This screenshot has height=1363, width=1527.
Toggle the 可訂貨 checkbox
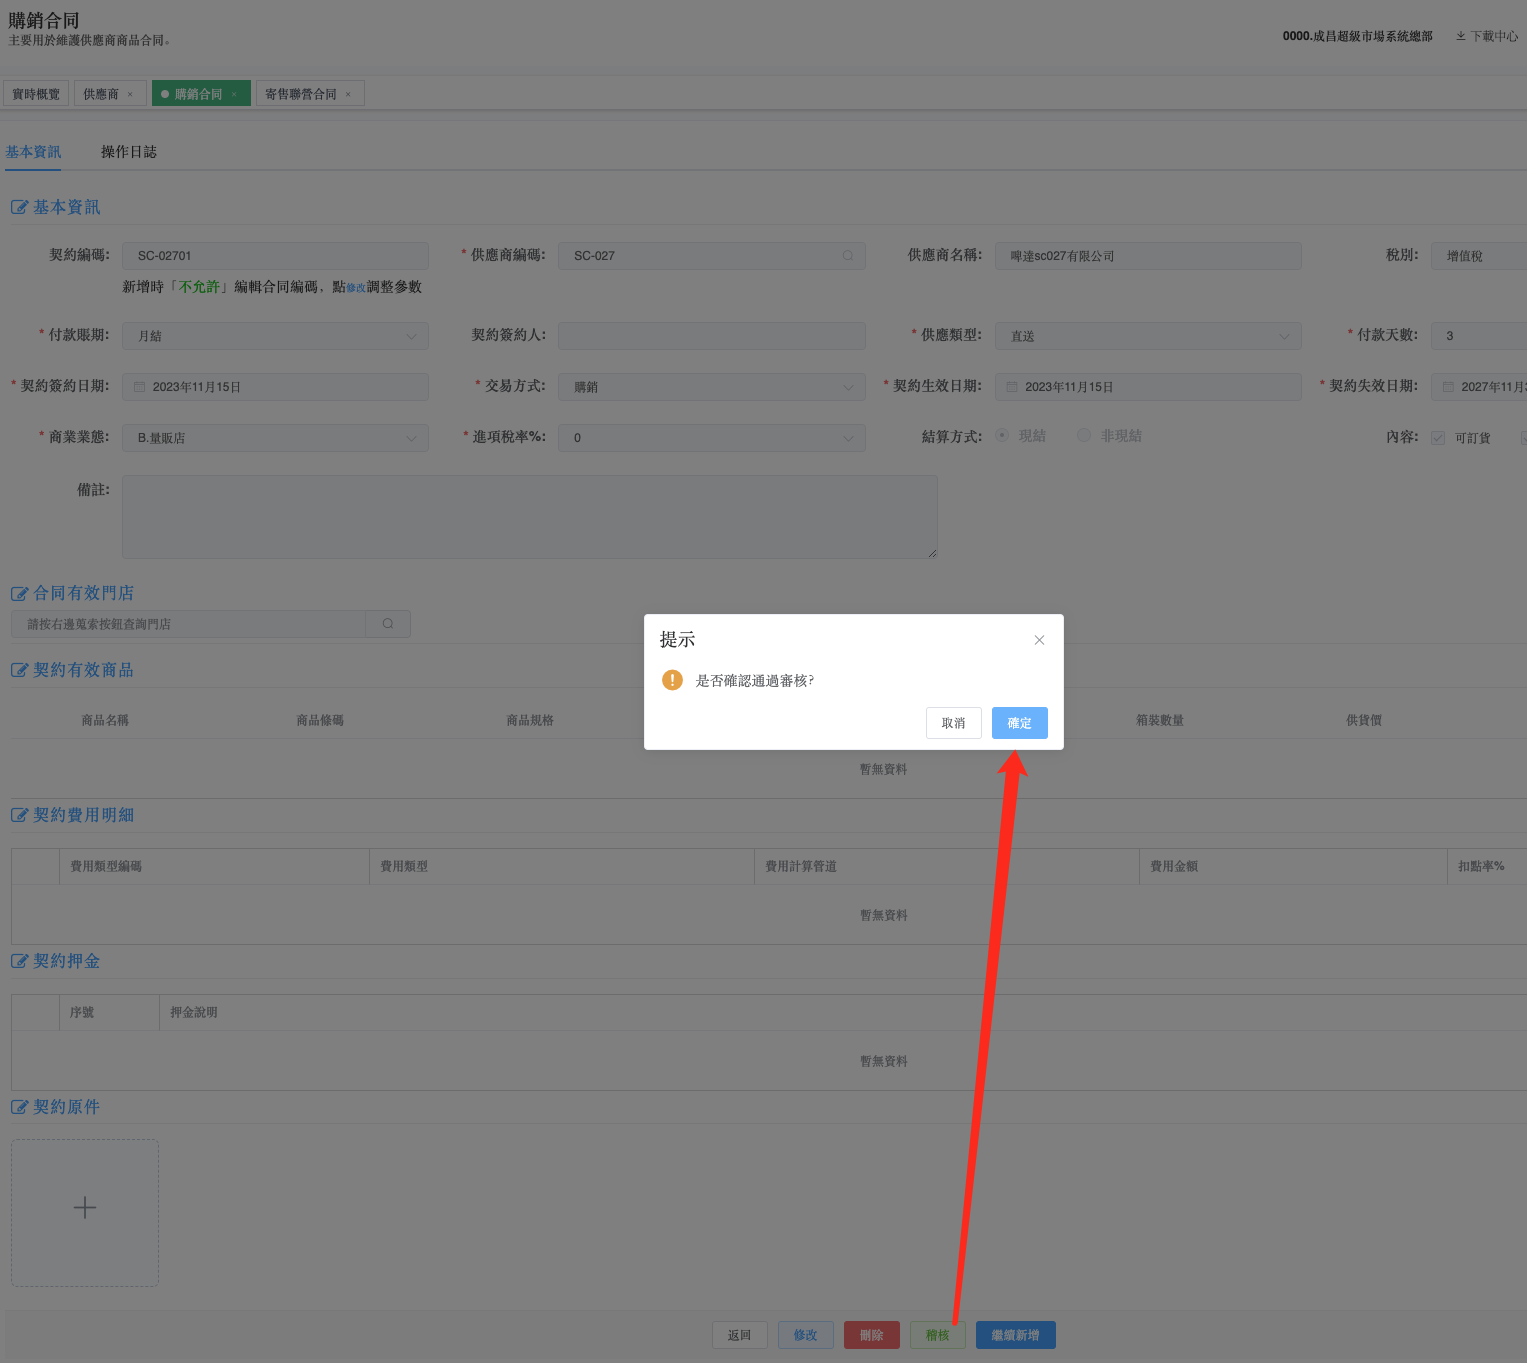[1438, 438]
